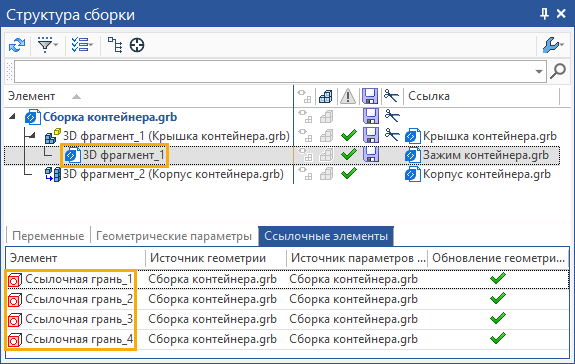Expand the search field dropdown arrow
Image resolution: width=575 pixels, height=364 pixels.
coord(539,71)
